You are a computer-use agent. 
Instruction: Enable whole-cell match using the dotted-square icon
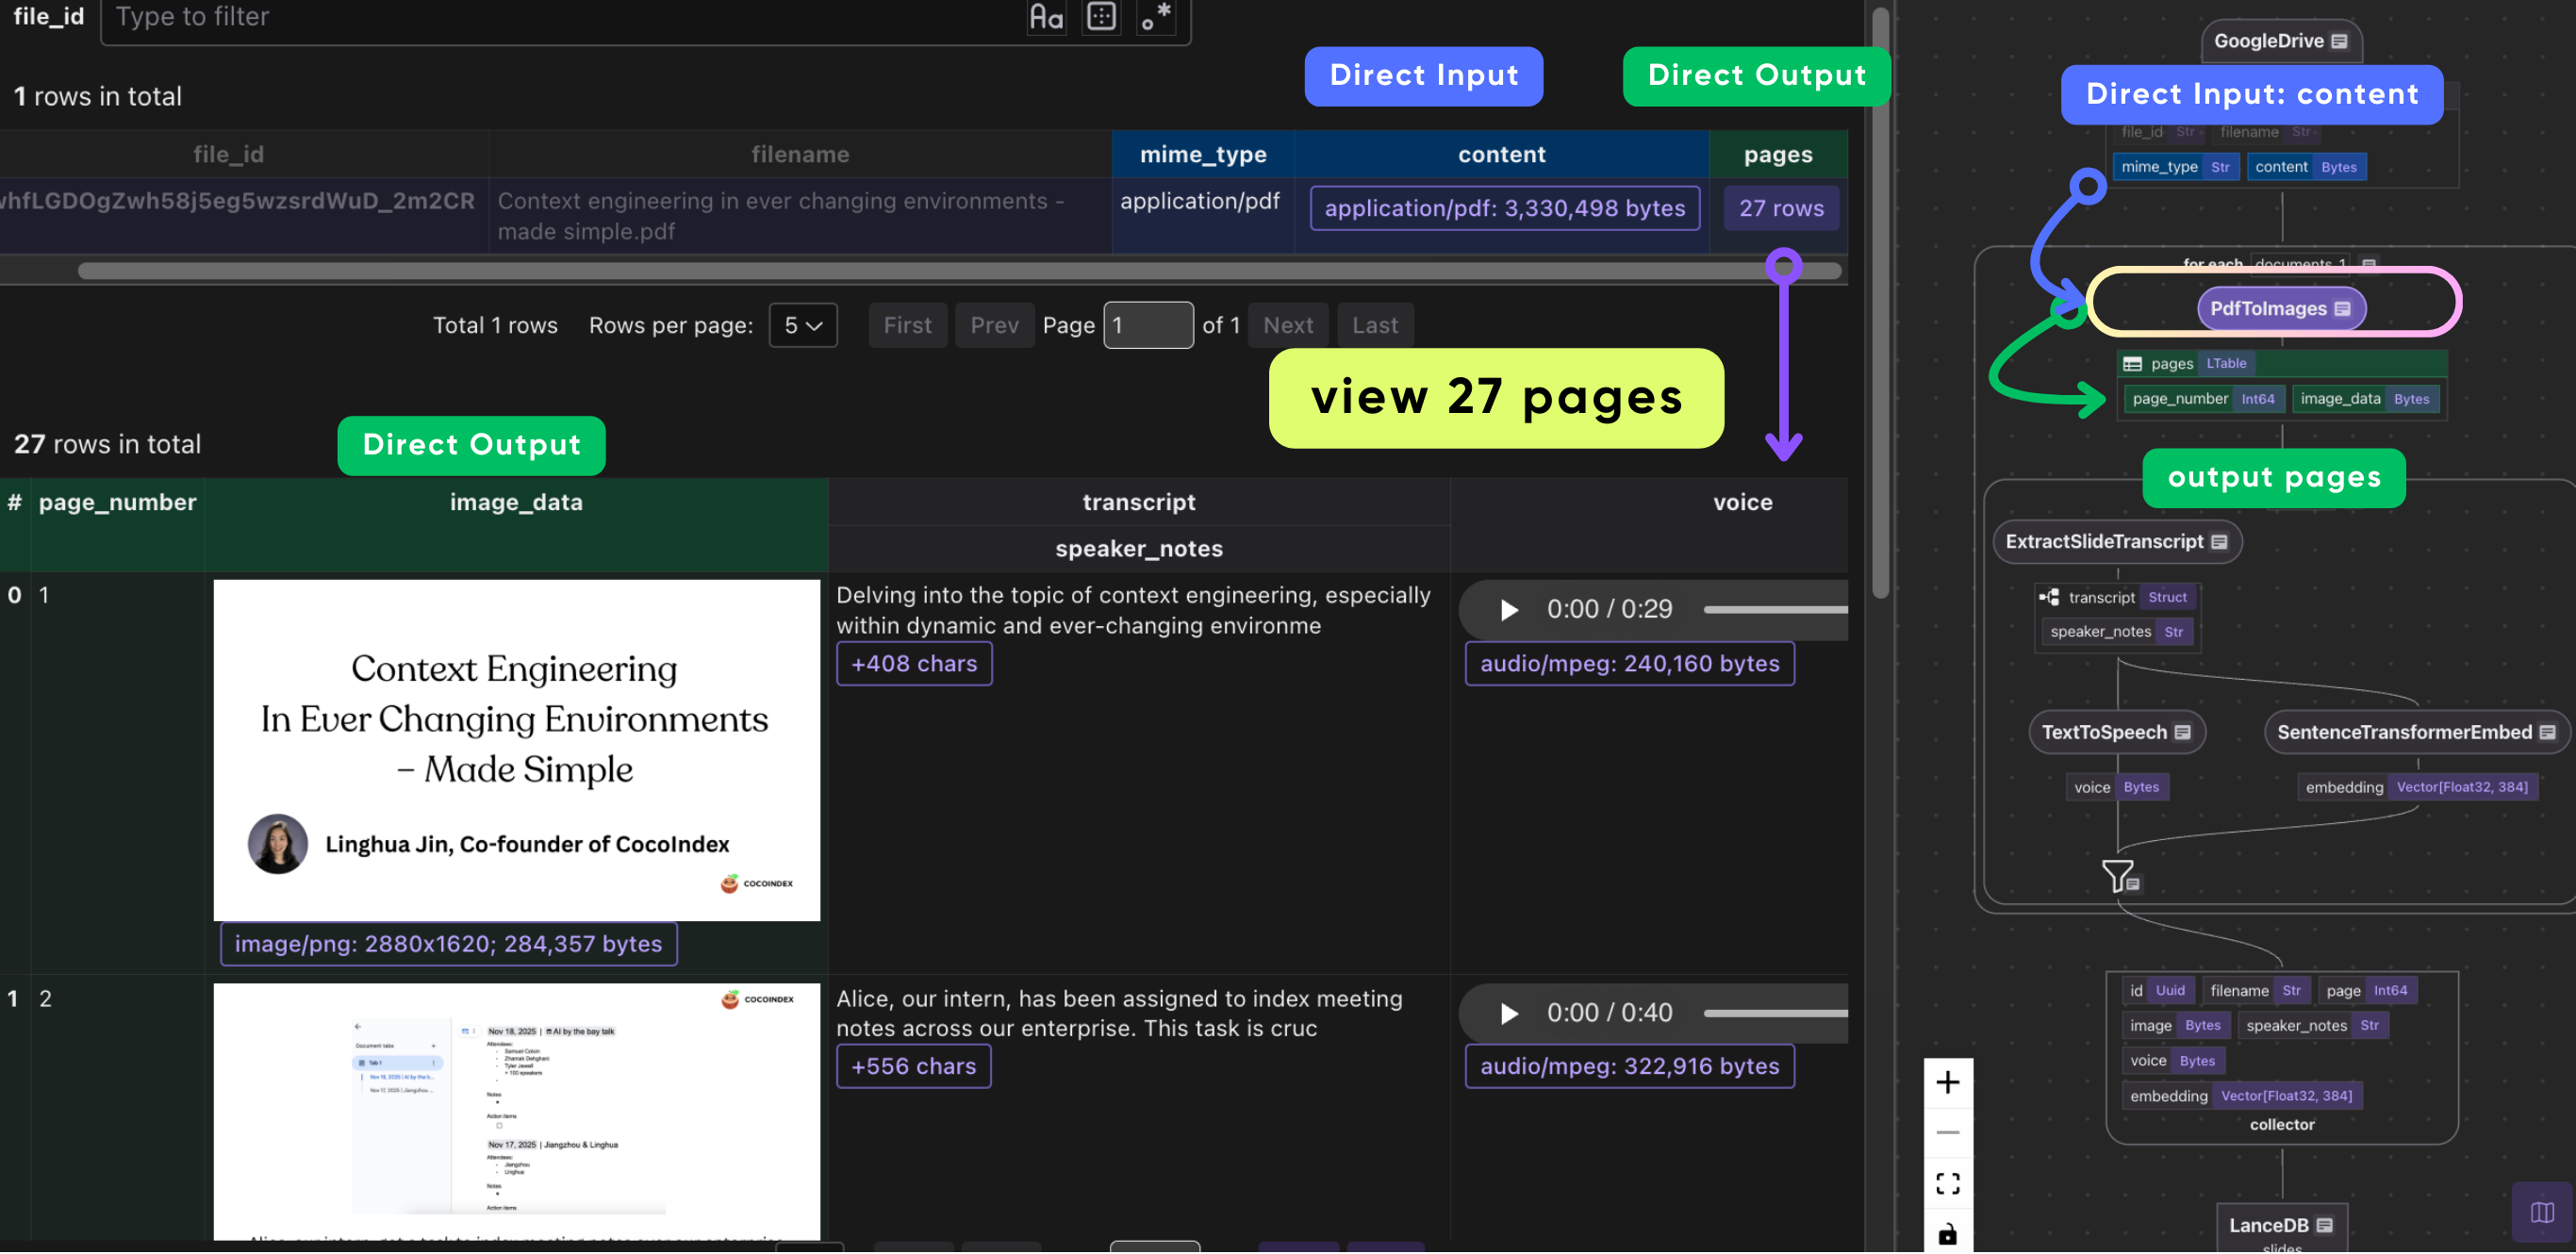pos(1101,17)
